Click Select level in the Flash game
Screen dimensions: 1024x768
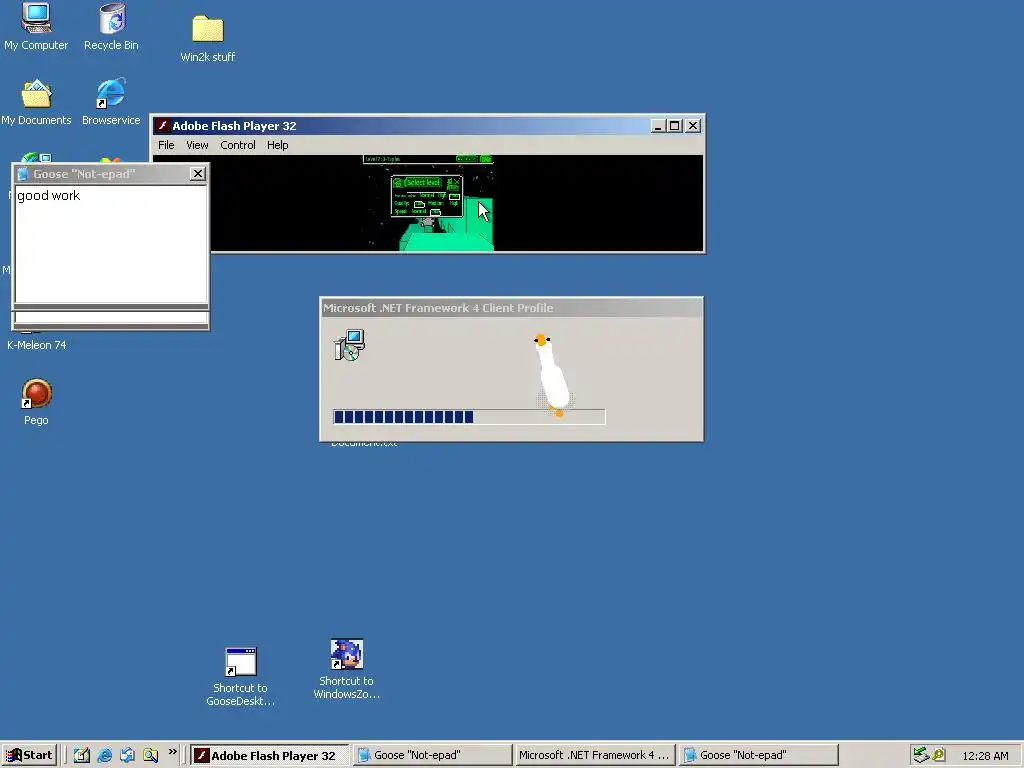(423, 183)
